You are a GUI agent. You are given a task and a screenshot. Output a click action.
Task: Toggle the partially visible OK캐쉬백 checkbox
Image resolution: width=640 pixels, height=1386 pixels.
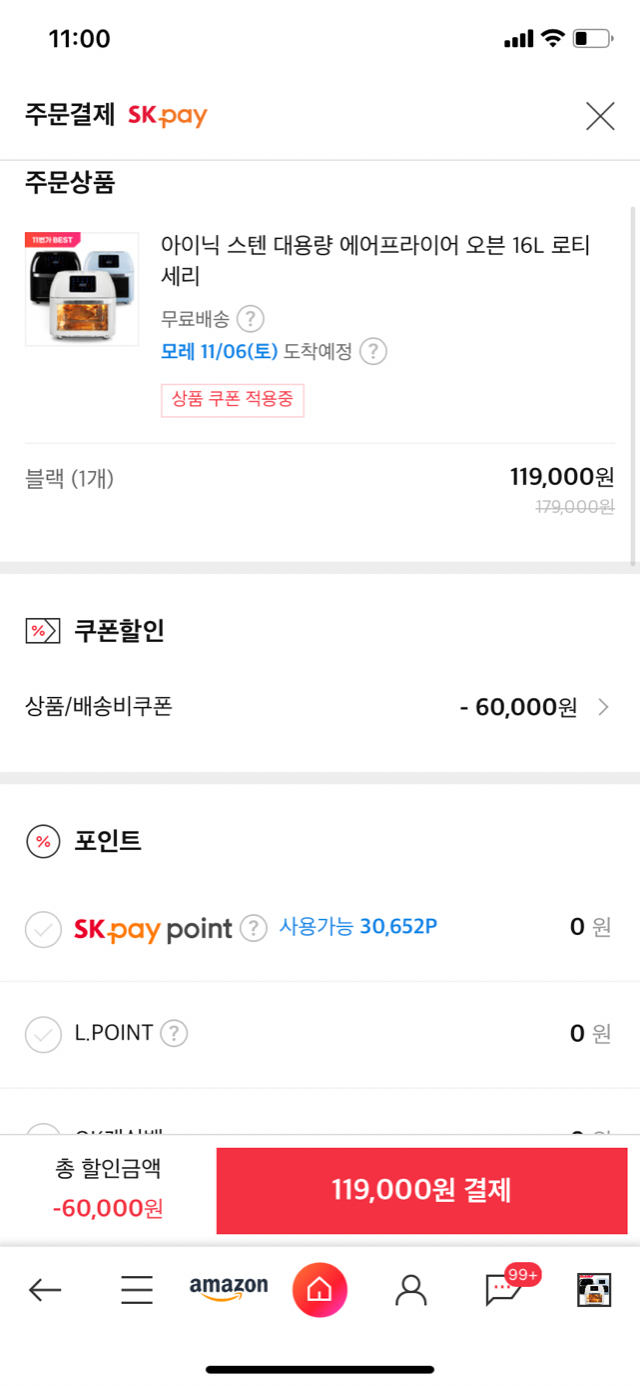pyautogui.click(x=43, y=1130)
